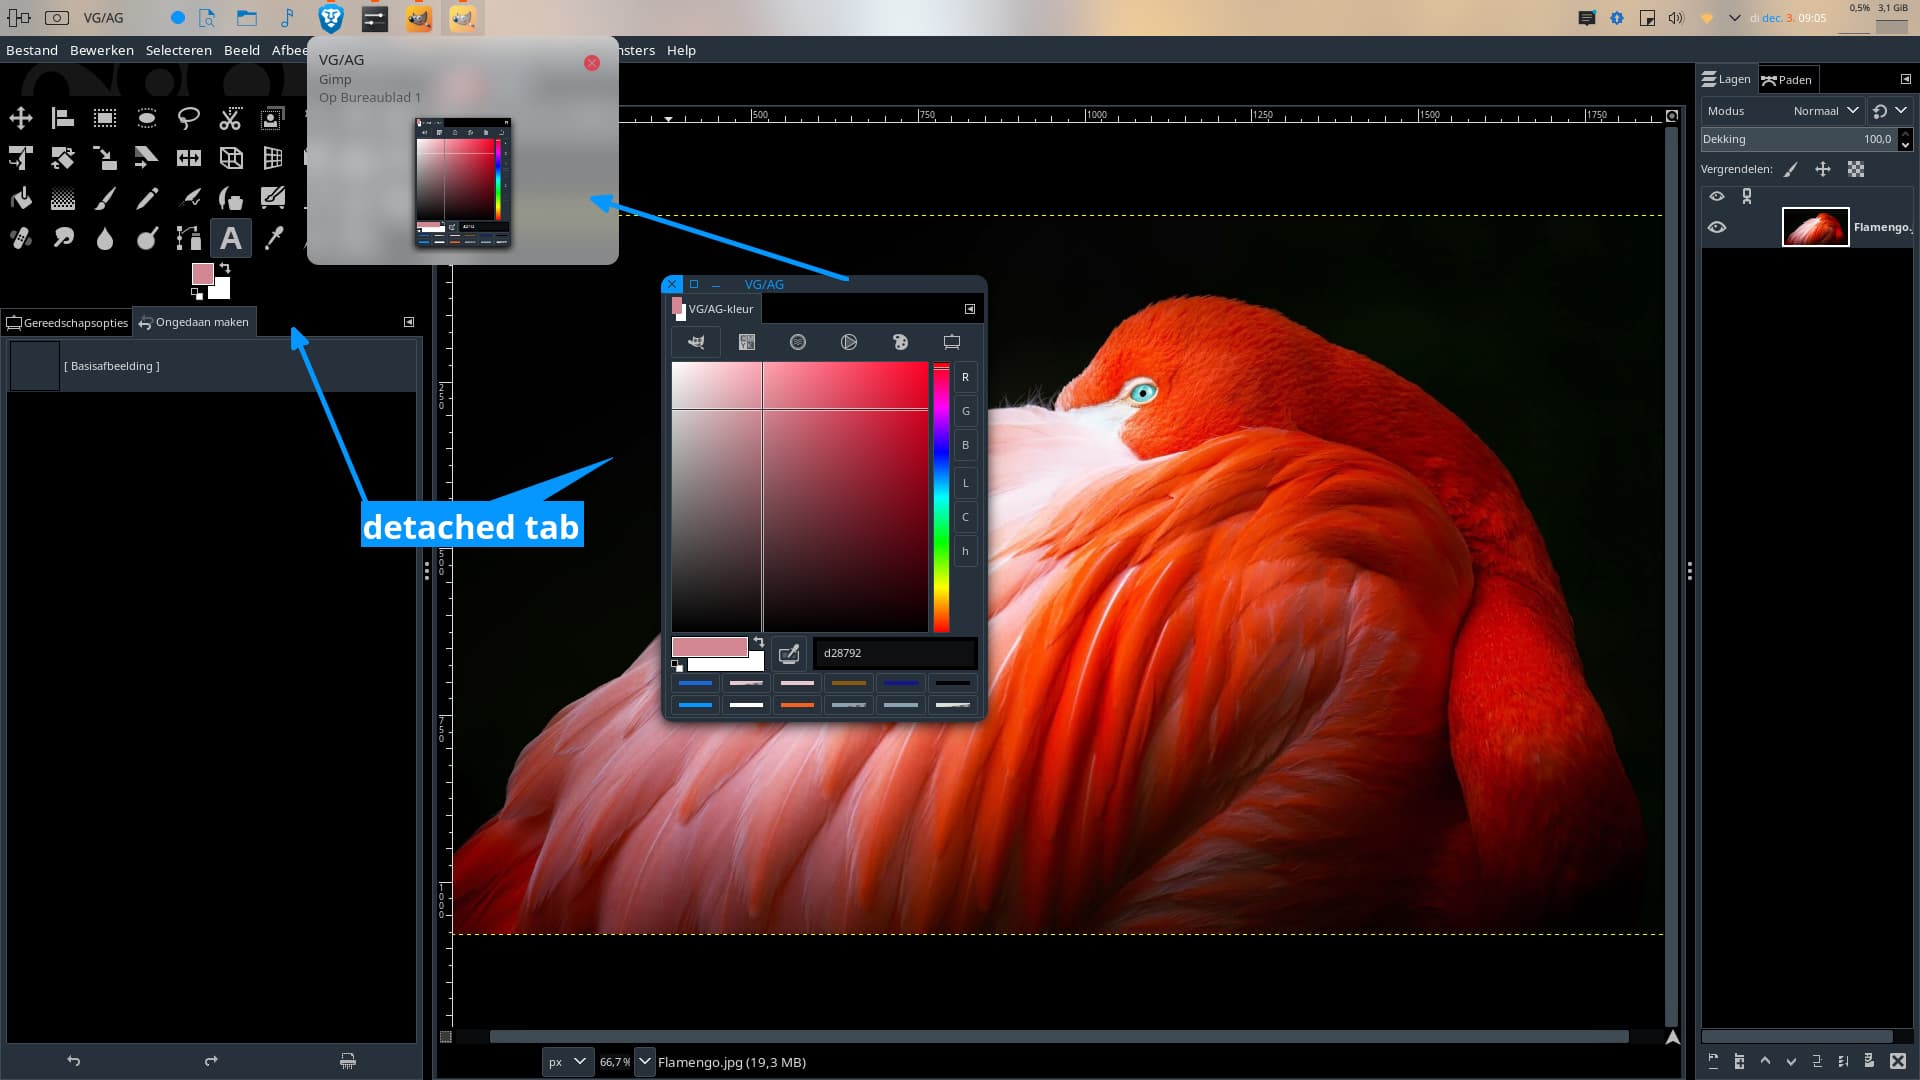Select the Color Picker eyedropper tool
This screenshot has height=1080, width=1920.
point(273,238)
